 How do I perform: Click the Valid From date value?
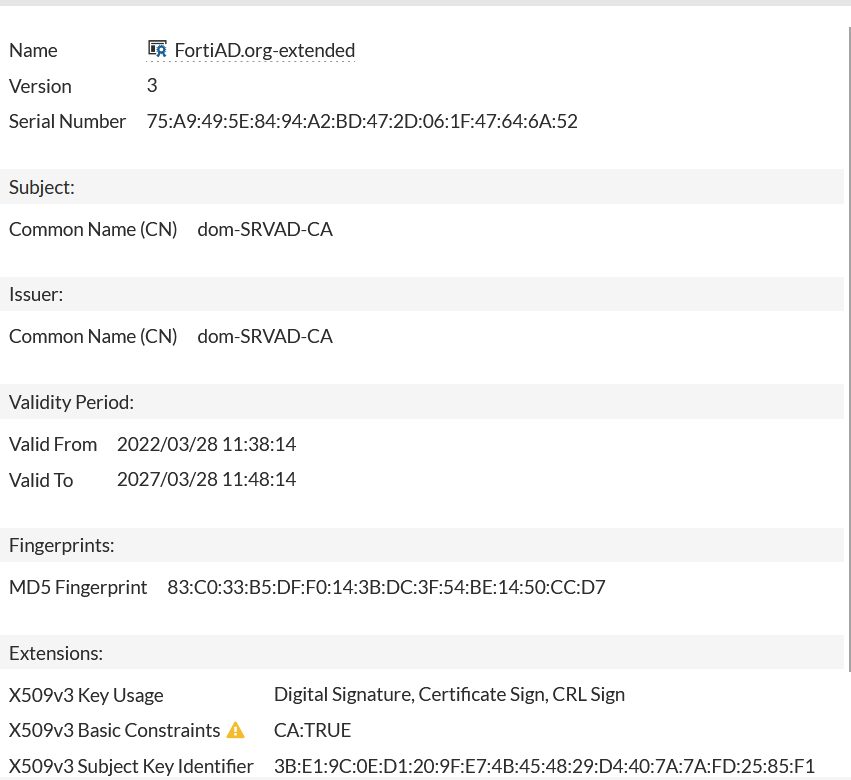pyautogui.click(x=206, y=444)
